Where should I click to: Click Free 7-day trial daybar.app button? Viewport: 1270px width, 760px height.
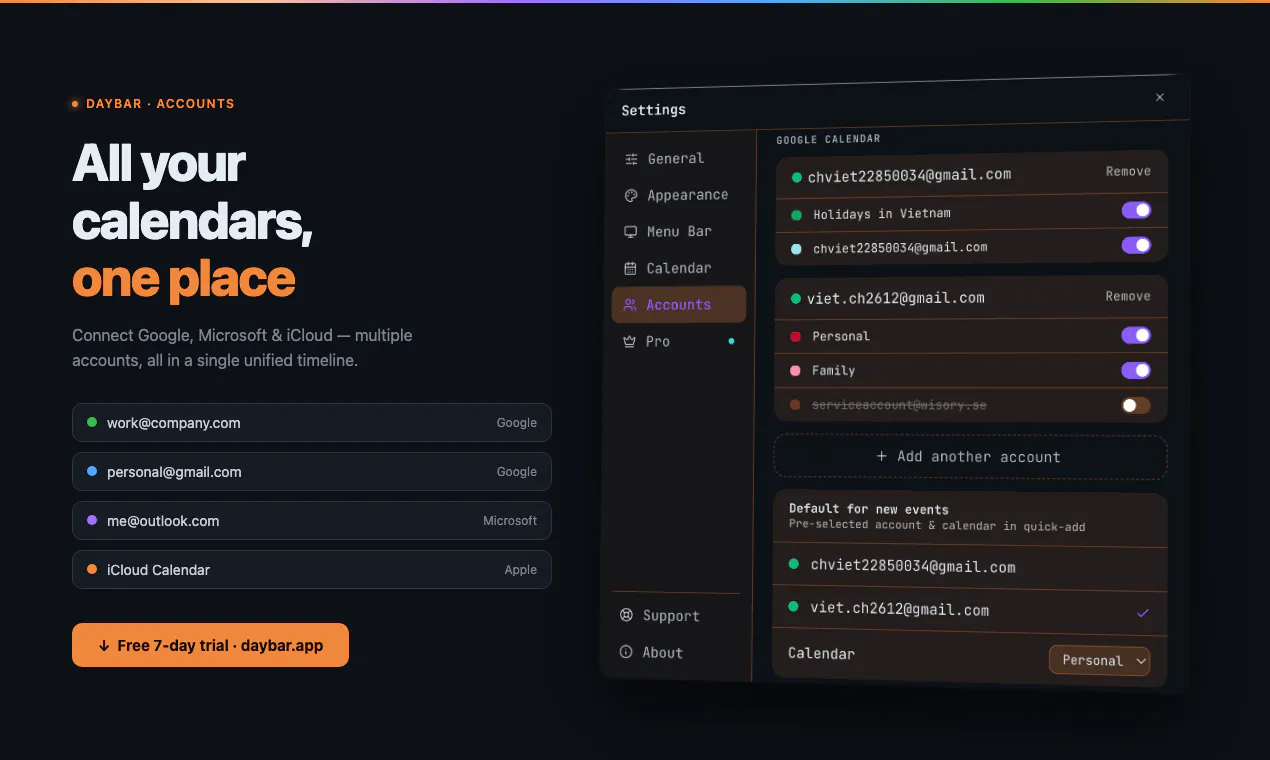coord(210,645)
